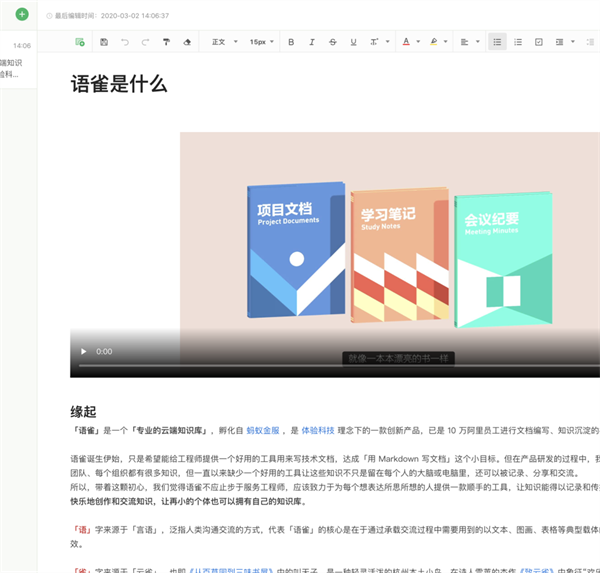
Task: Expand the alignment options arrow
Action: [478, 42]
